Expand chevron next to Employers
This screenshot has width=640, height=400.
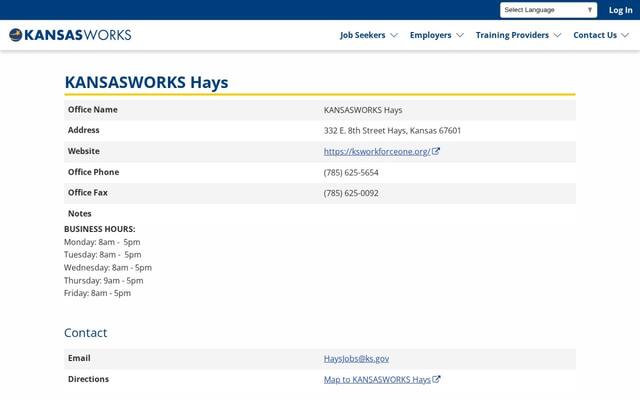pyautogui.click(x=460, y=36)
